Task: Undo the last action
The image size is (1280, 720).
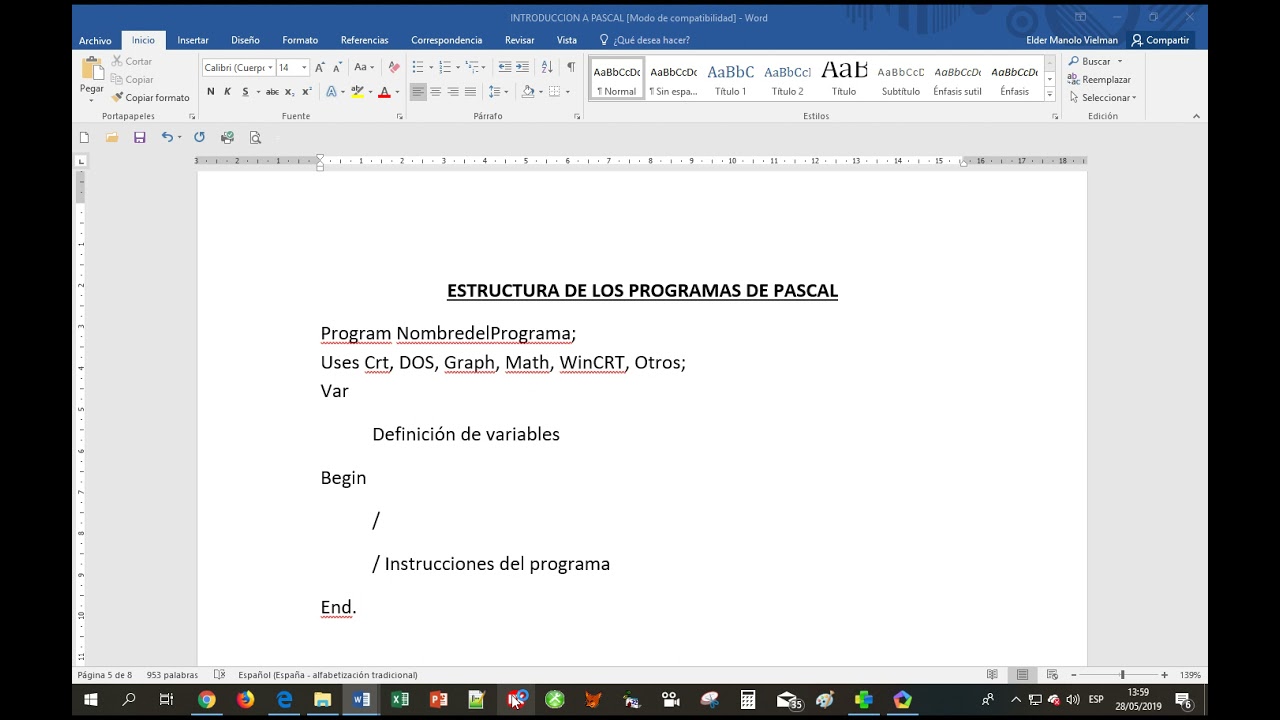Action: click(167, 138)
